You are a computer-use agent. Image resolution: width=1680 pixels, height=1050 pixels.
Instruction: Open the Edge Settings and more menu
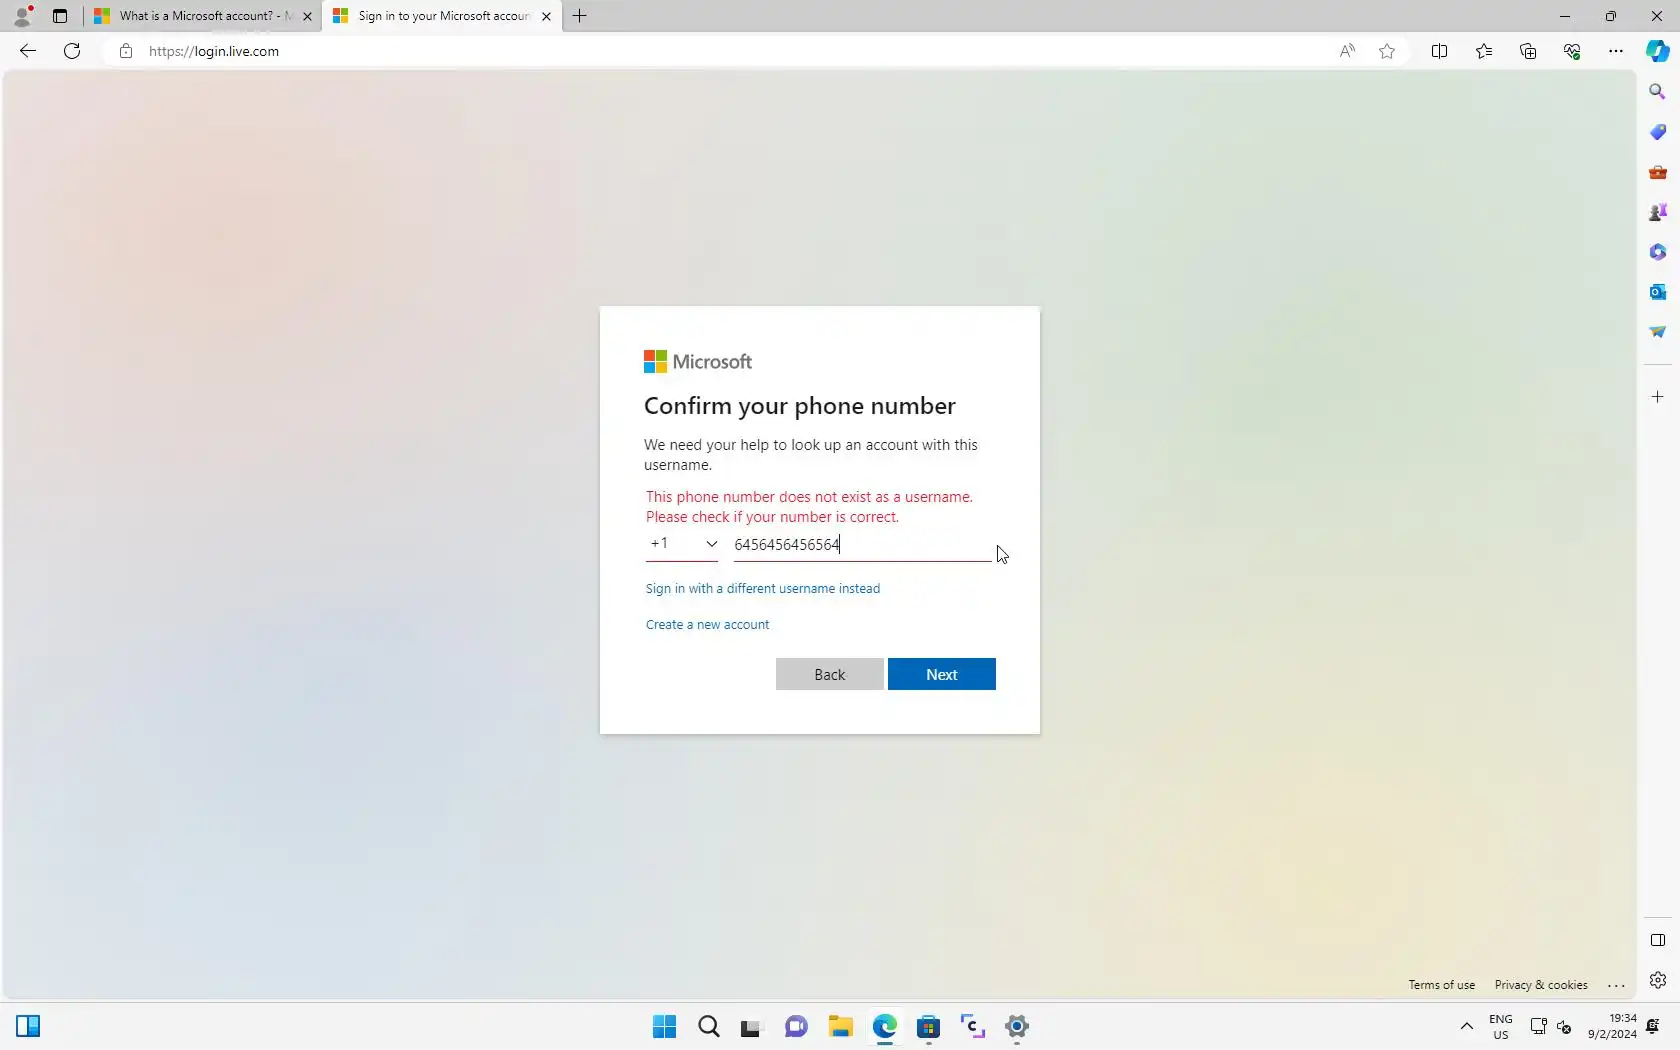1616,51
